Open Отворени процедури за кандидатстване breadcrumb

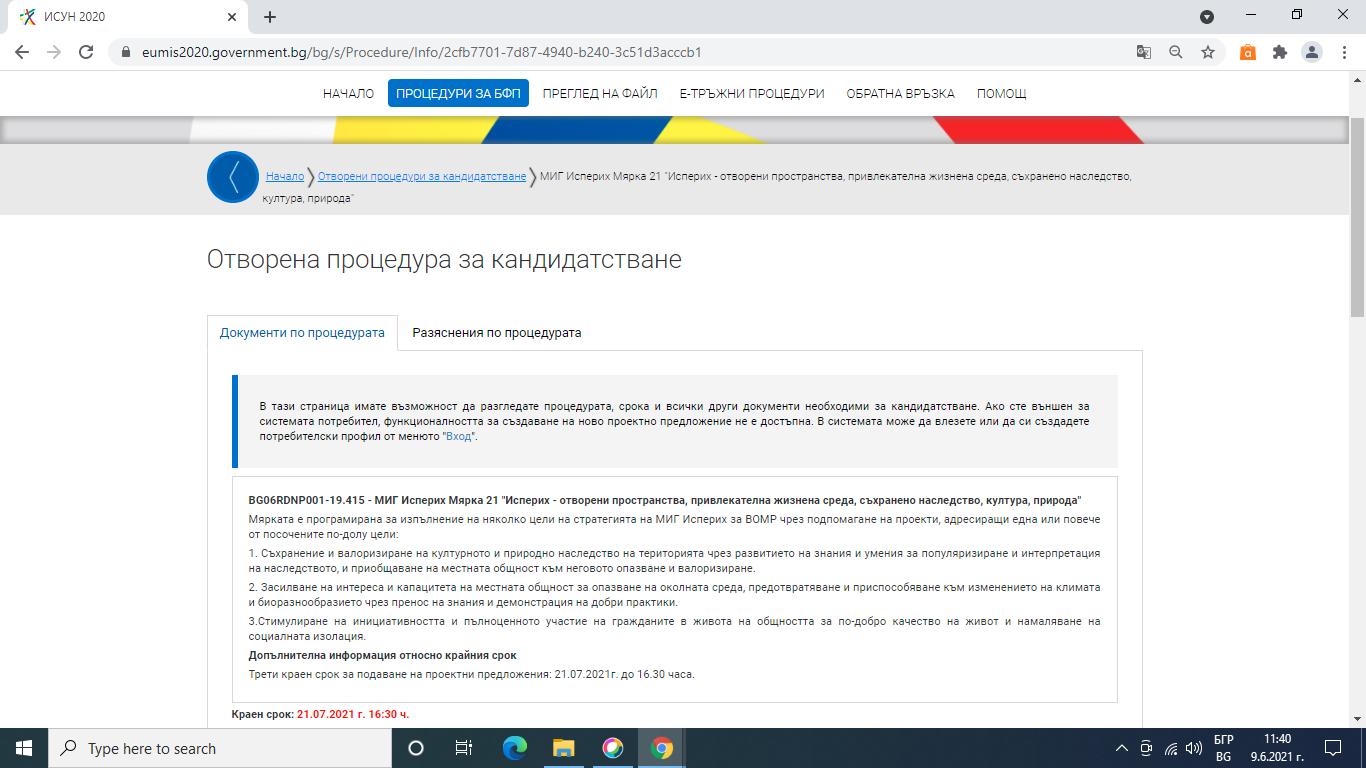[x=422, y=176]
